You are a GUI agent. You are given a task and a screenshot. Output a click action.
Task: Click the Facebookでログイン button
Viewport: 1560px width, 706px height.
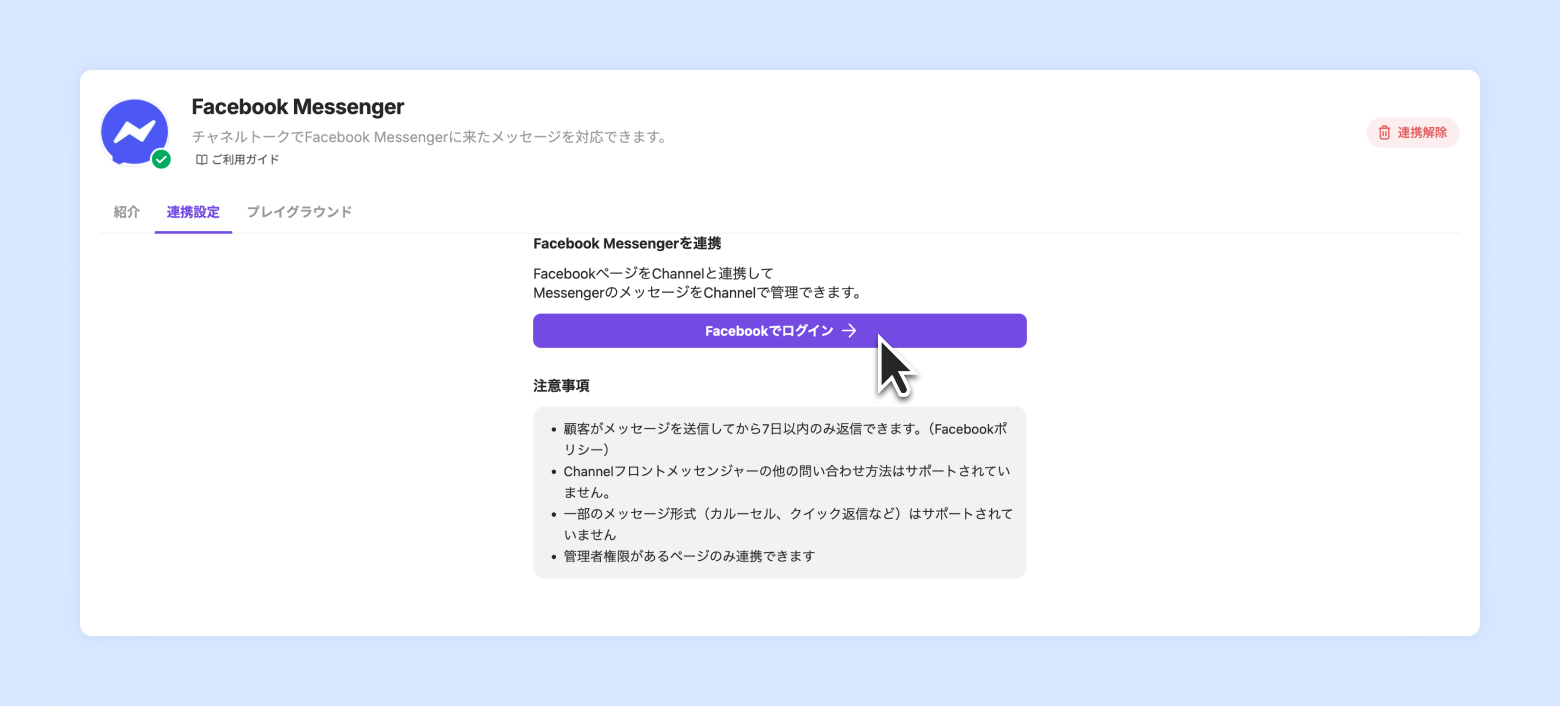click(780, 331)
